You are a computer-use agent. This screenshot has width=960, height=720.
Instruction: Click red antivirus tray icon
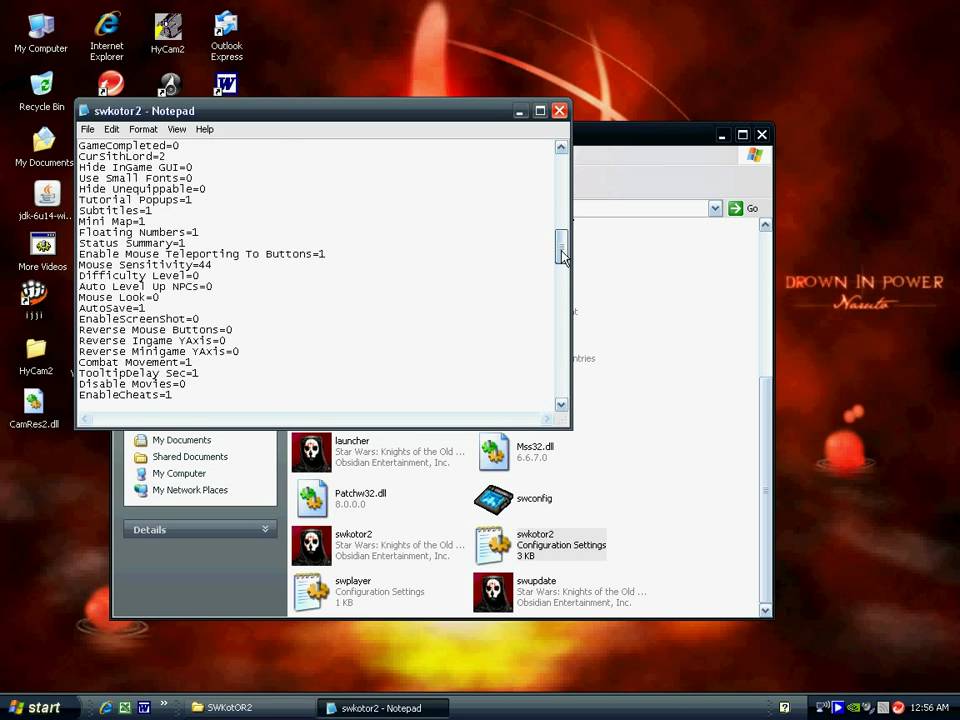click(899, 708)
